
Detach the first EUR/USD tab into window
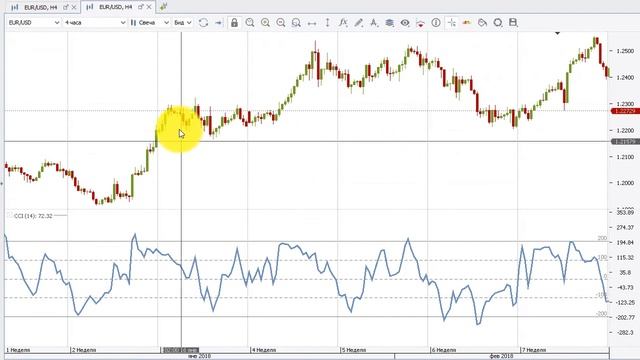coord(66,7)
